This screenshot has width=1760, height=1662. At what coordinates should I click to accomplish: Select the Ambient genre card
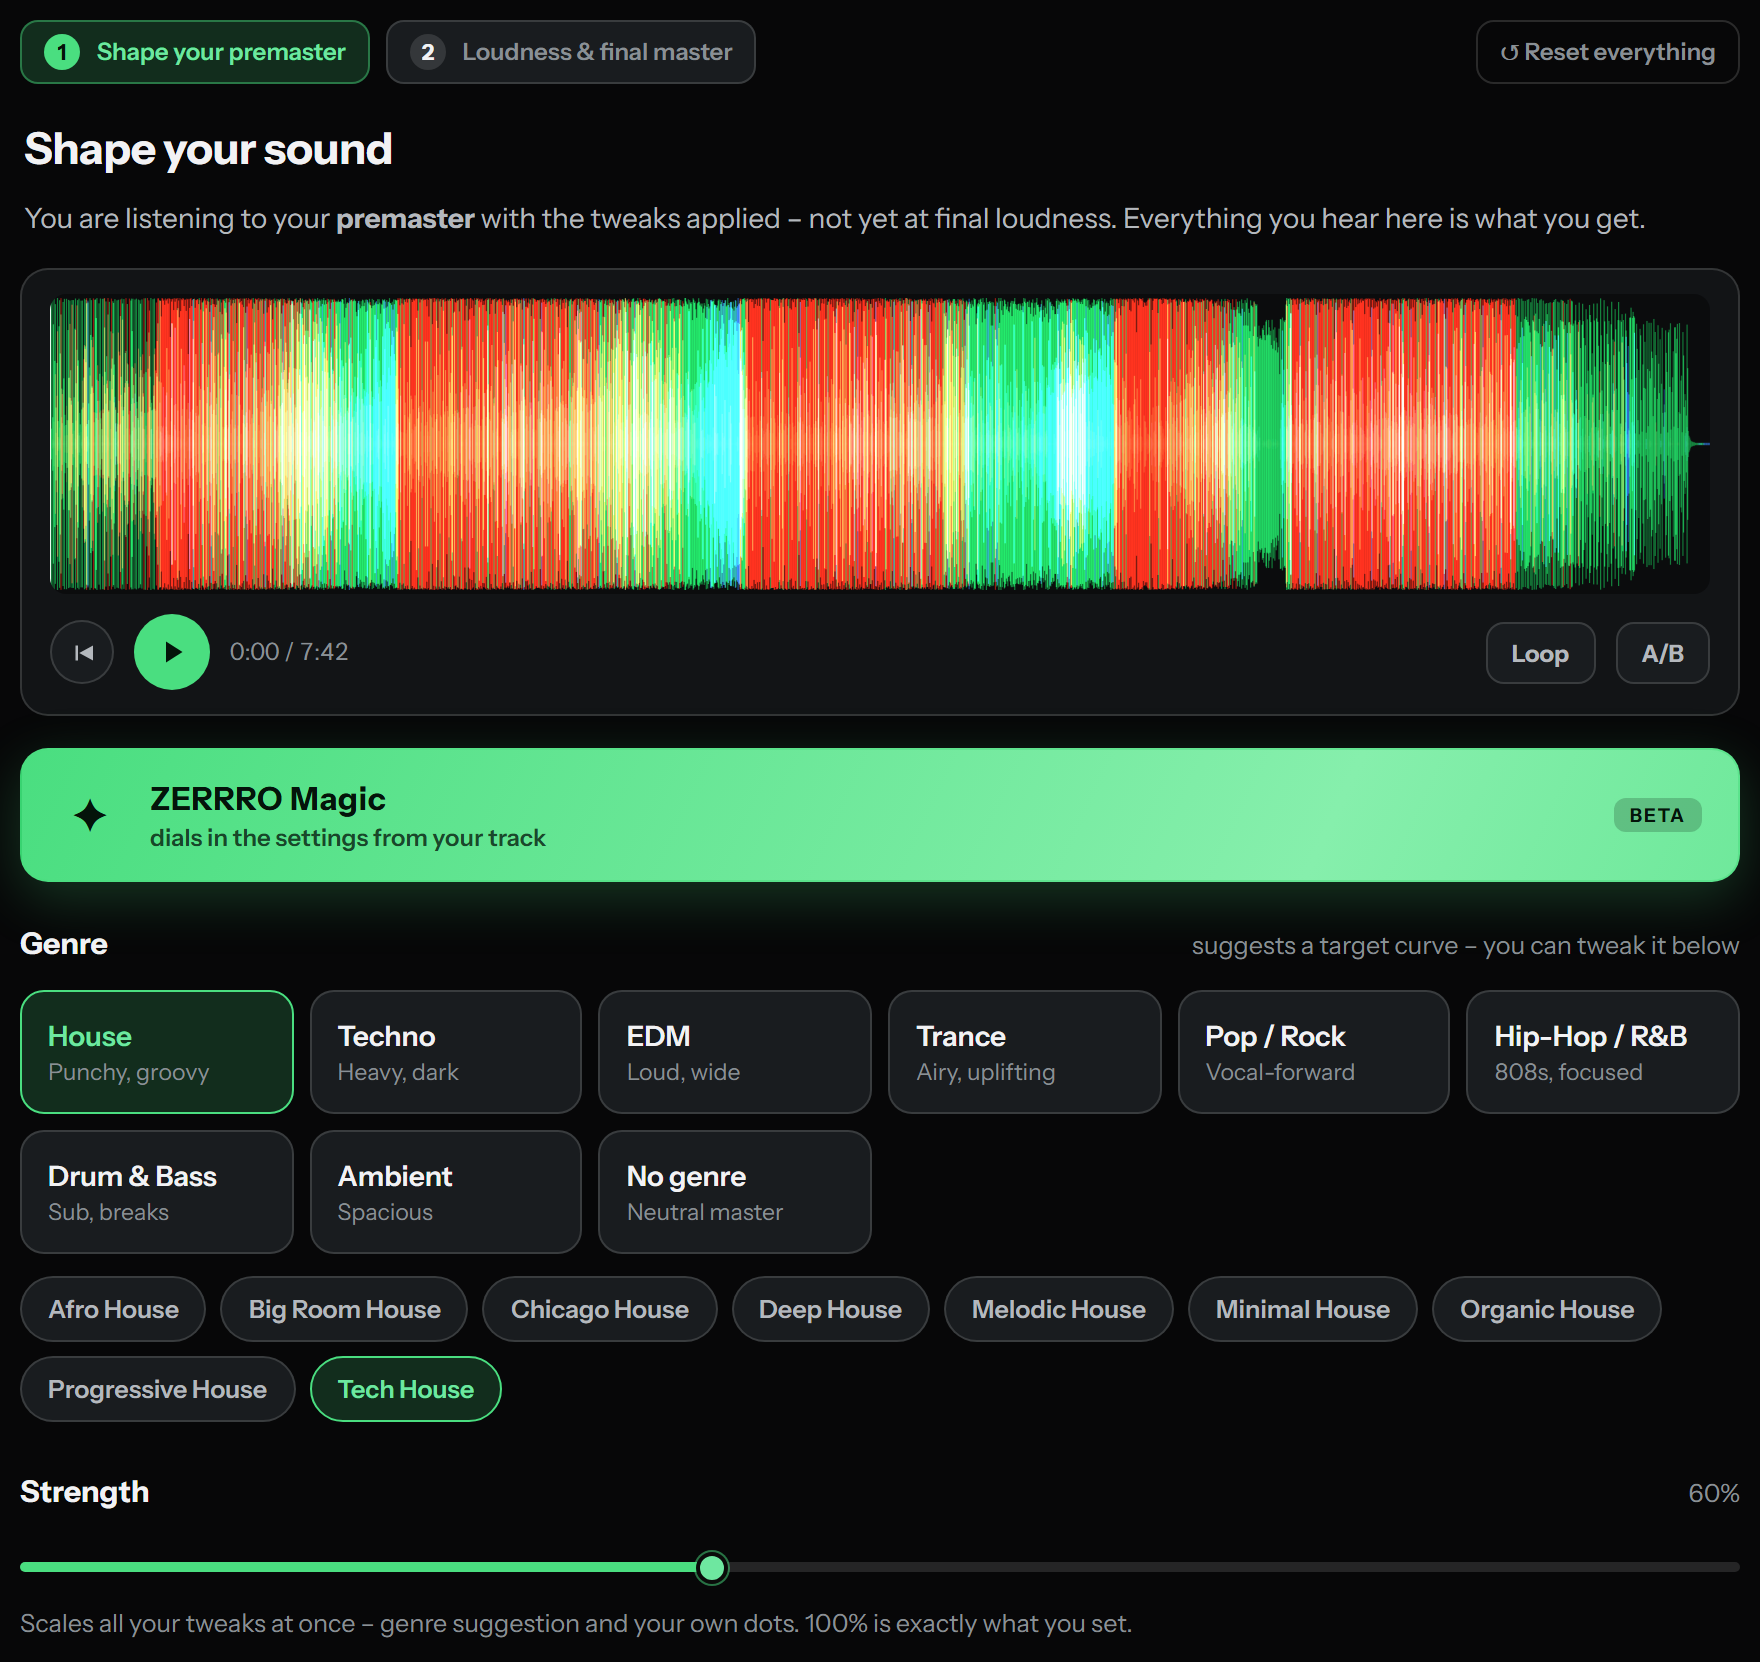(446, 1192)
